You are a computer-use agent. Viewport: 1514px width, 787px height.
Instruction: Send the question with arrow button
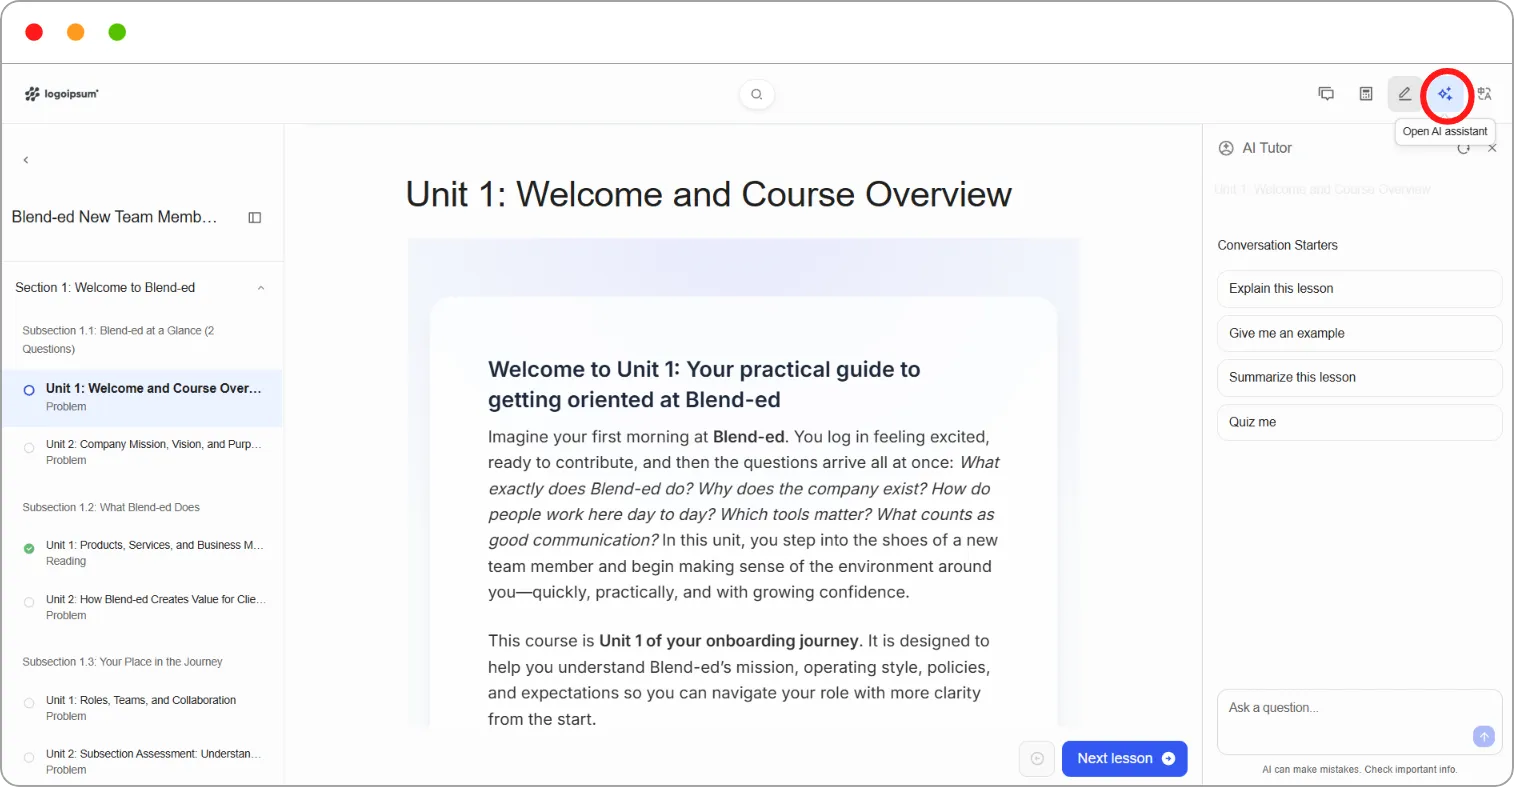(x=1484, y=736)
